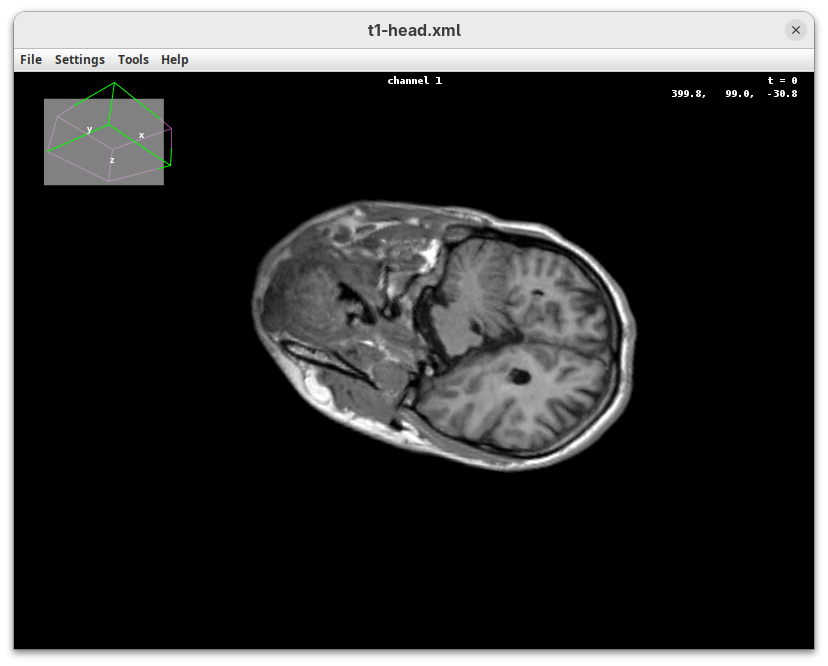Open the Tools menu
828x666 pixels.
133,60
